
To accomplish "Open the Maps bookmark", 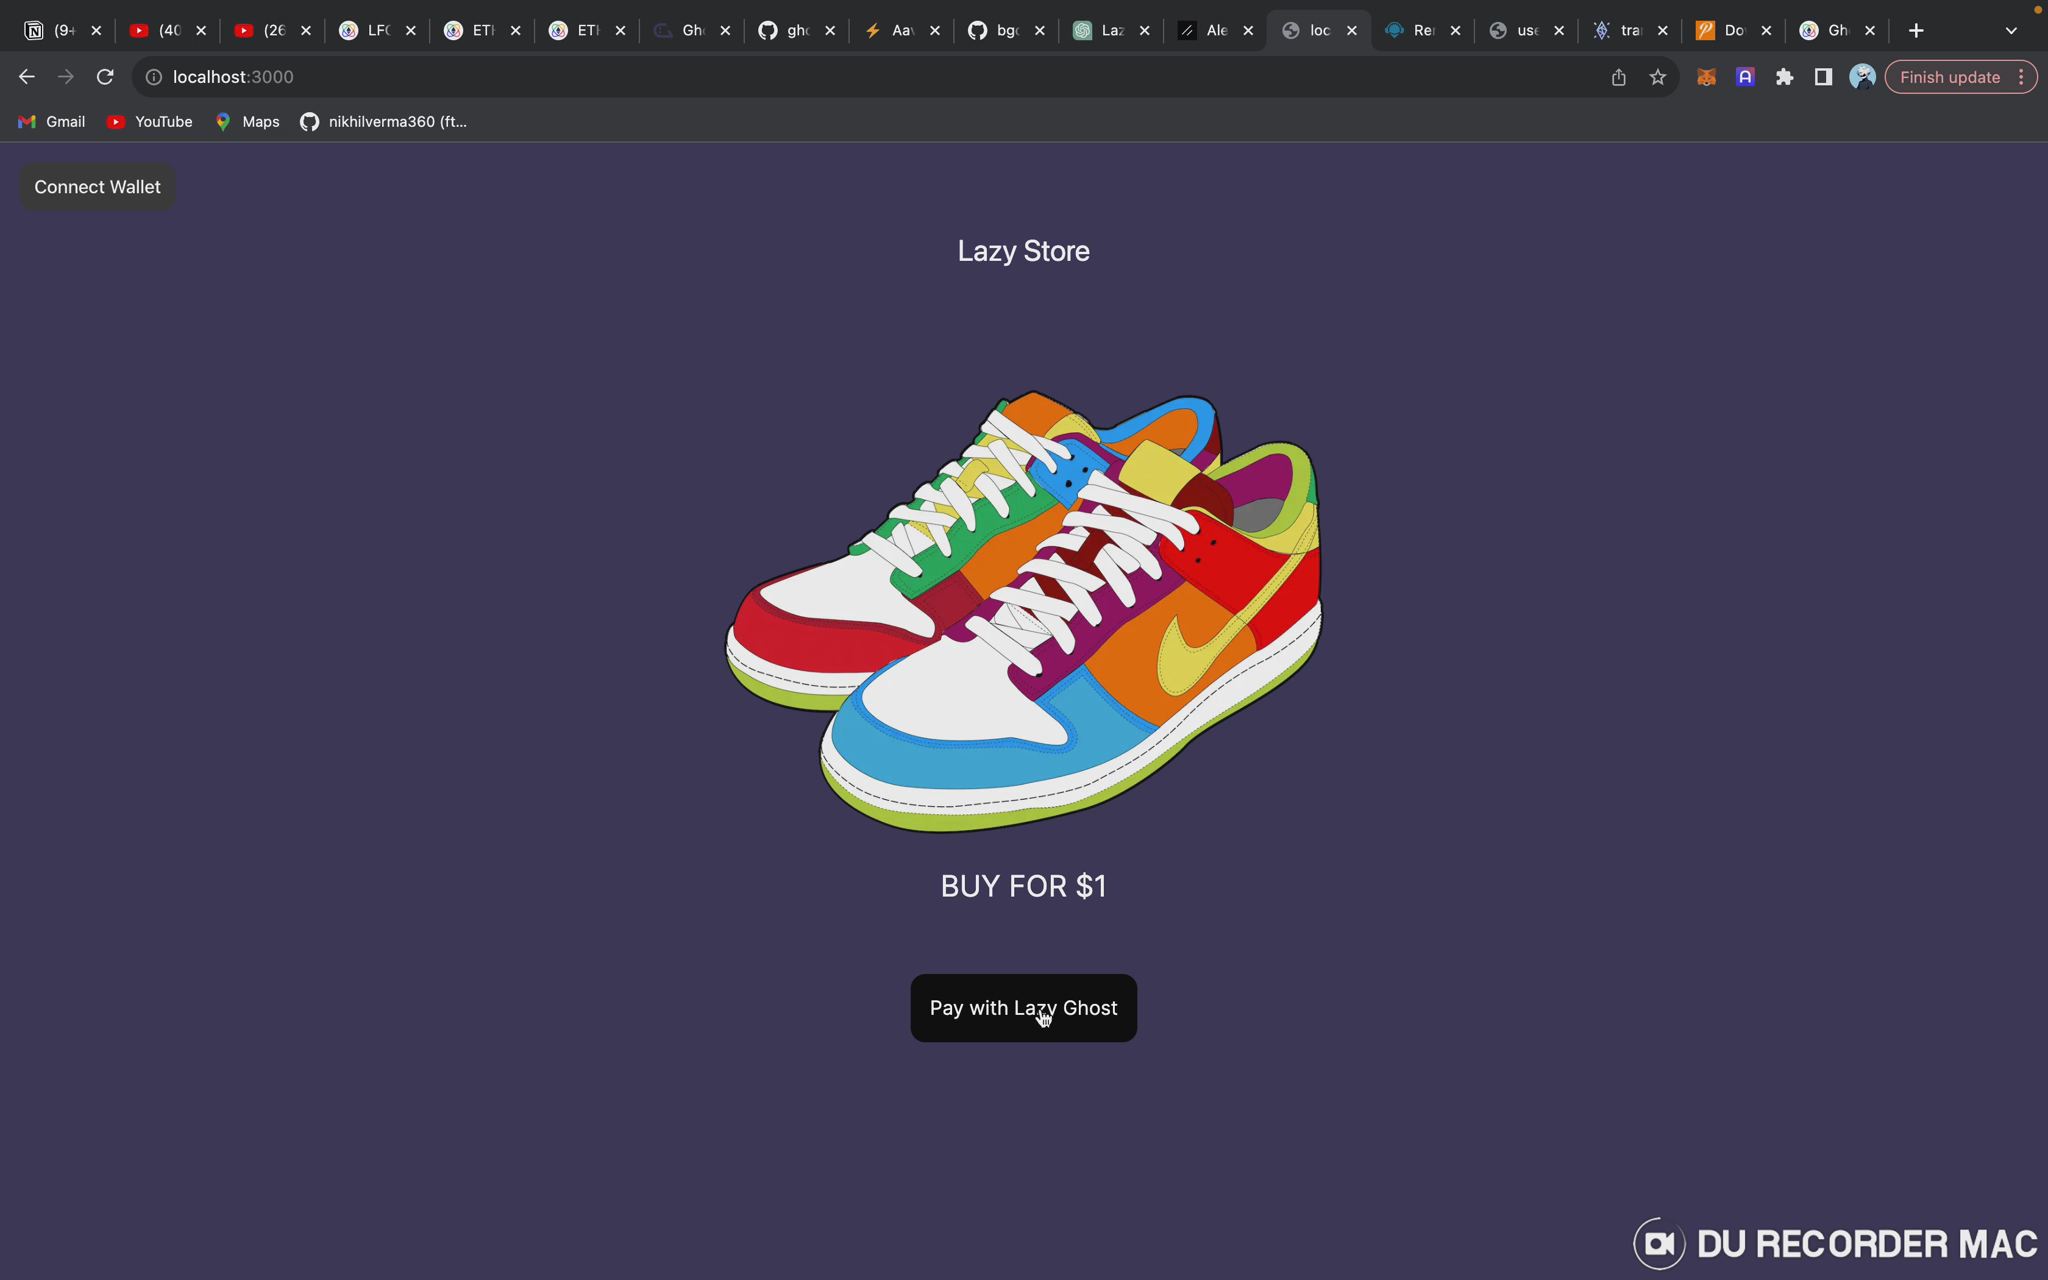I will [247, 122].
